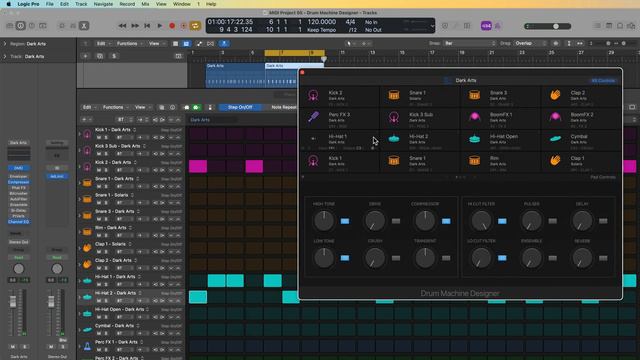The width and height of the screenshot is (640, 360).
Task: Select the Kick 2 drum pad
Action: [340, 97]
